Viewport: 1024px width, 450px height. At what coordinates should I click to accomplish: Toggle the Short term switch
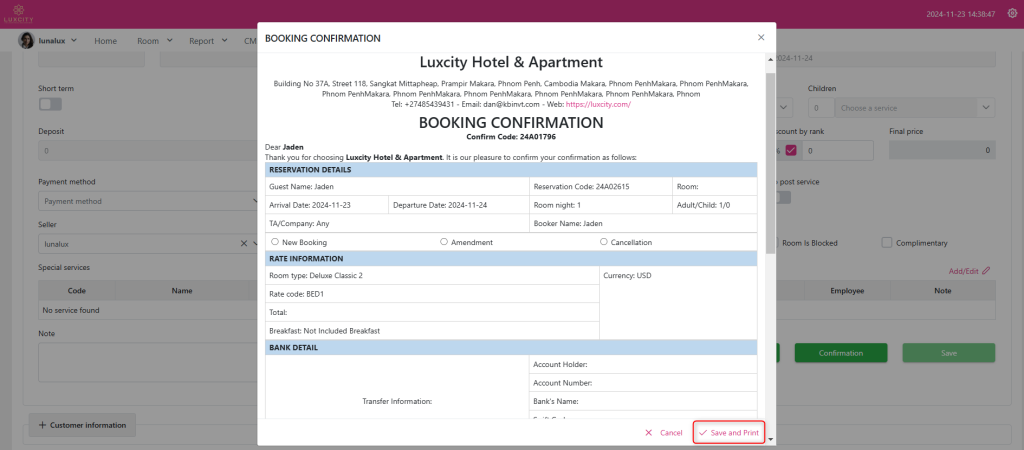pos(49,104)
